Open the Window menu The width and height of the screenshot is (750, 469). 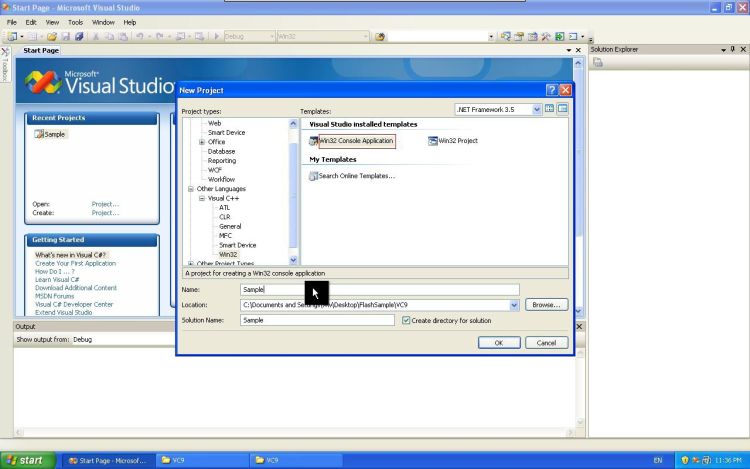click(x=103, y=22)
